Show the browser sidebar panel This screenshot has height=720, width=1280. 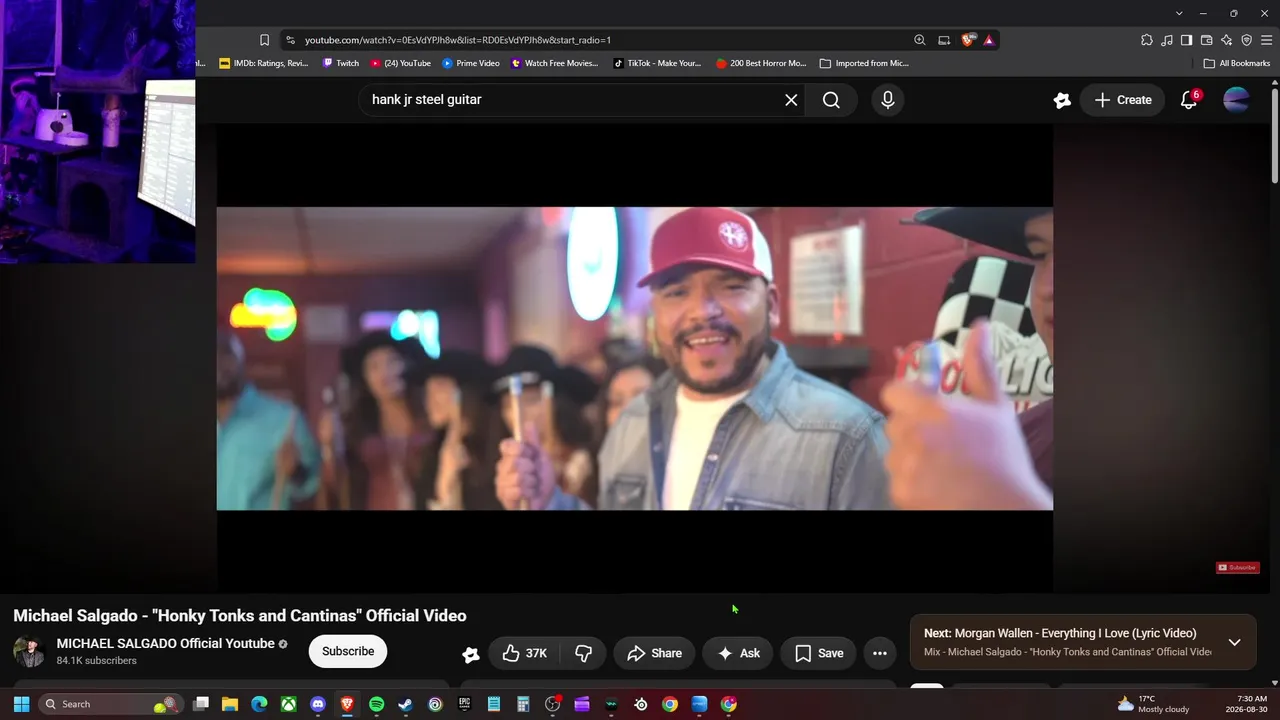(1187, 40)
